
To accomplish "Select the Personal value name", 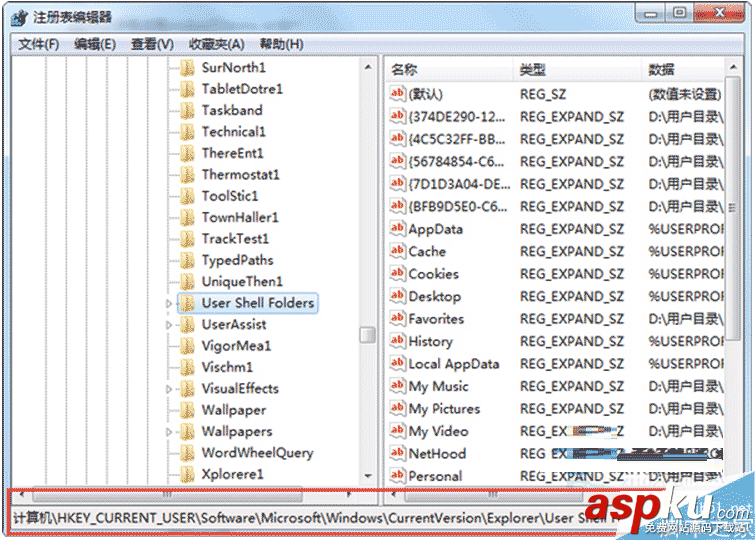I will pos(435,476).
